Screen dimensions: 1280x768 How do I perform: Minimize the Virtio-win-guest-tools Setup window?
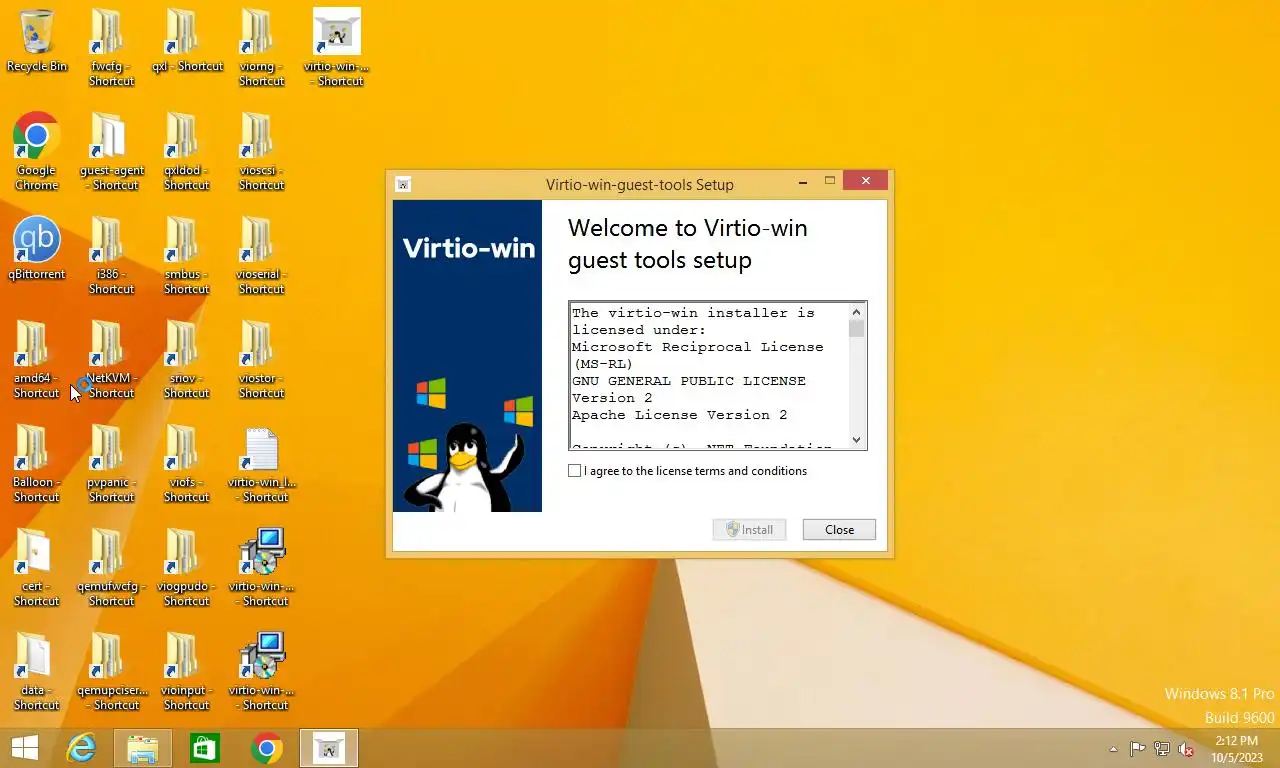(x=804, y=182)
